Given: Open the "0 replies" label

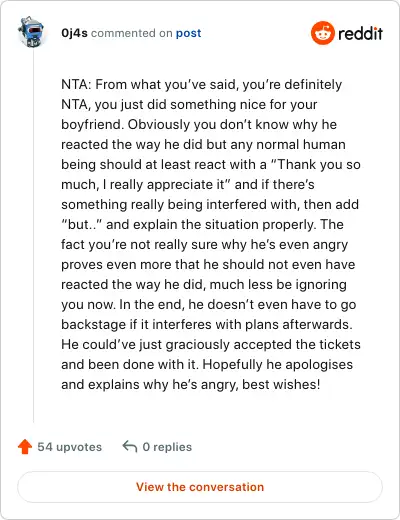Looking at the screenshot, I should click(x=167, y=447).
